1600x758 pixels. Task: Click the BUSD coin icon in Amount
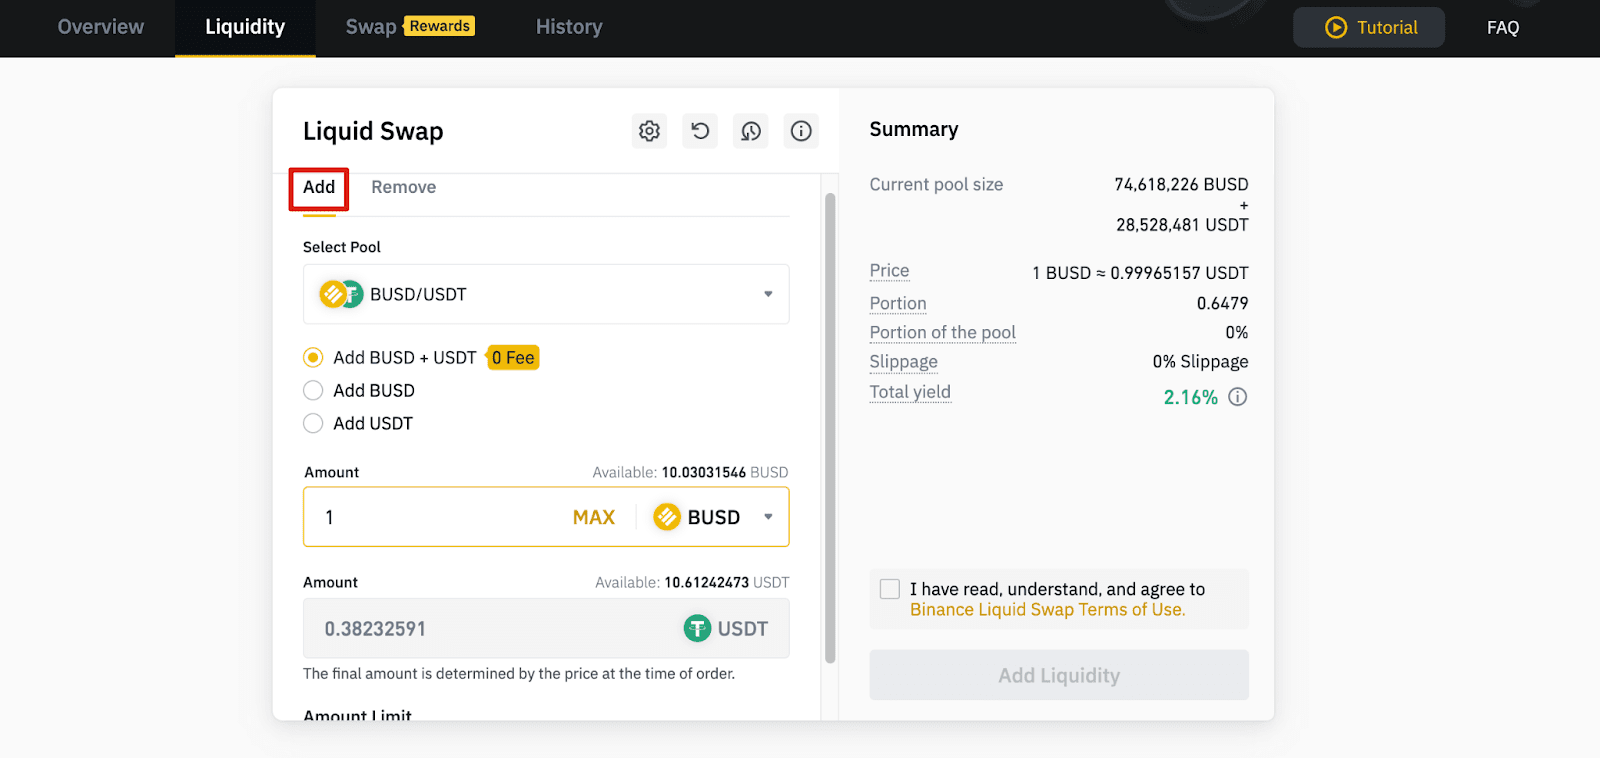click(667, 517)
